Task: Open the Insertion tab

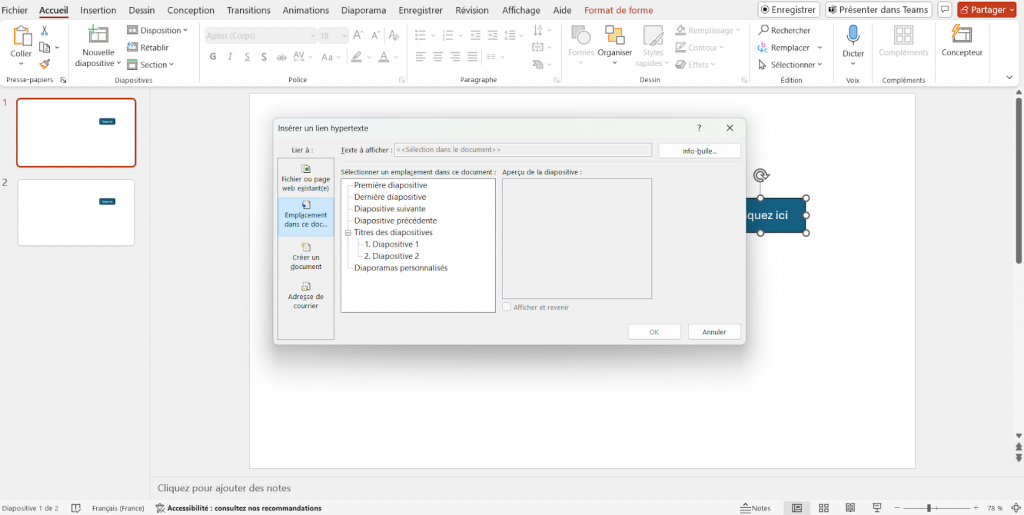Action: [x=98, y=10]
